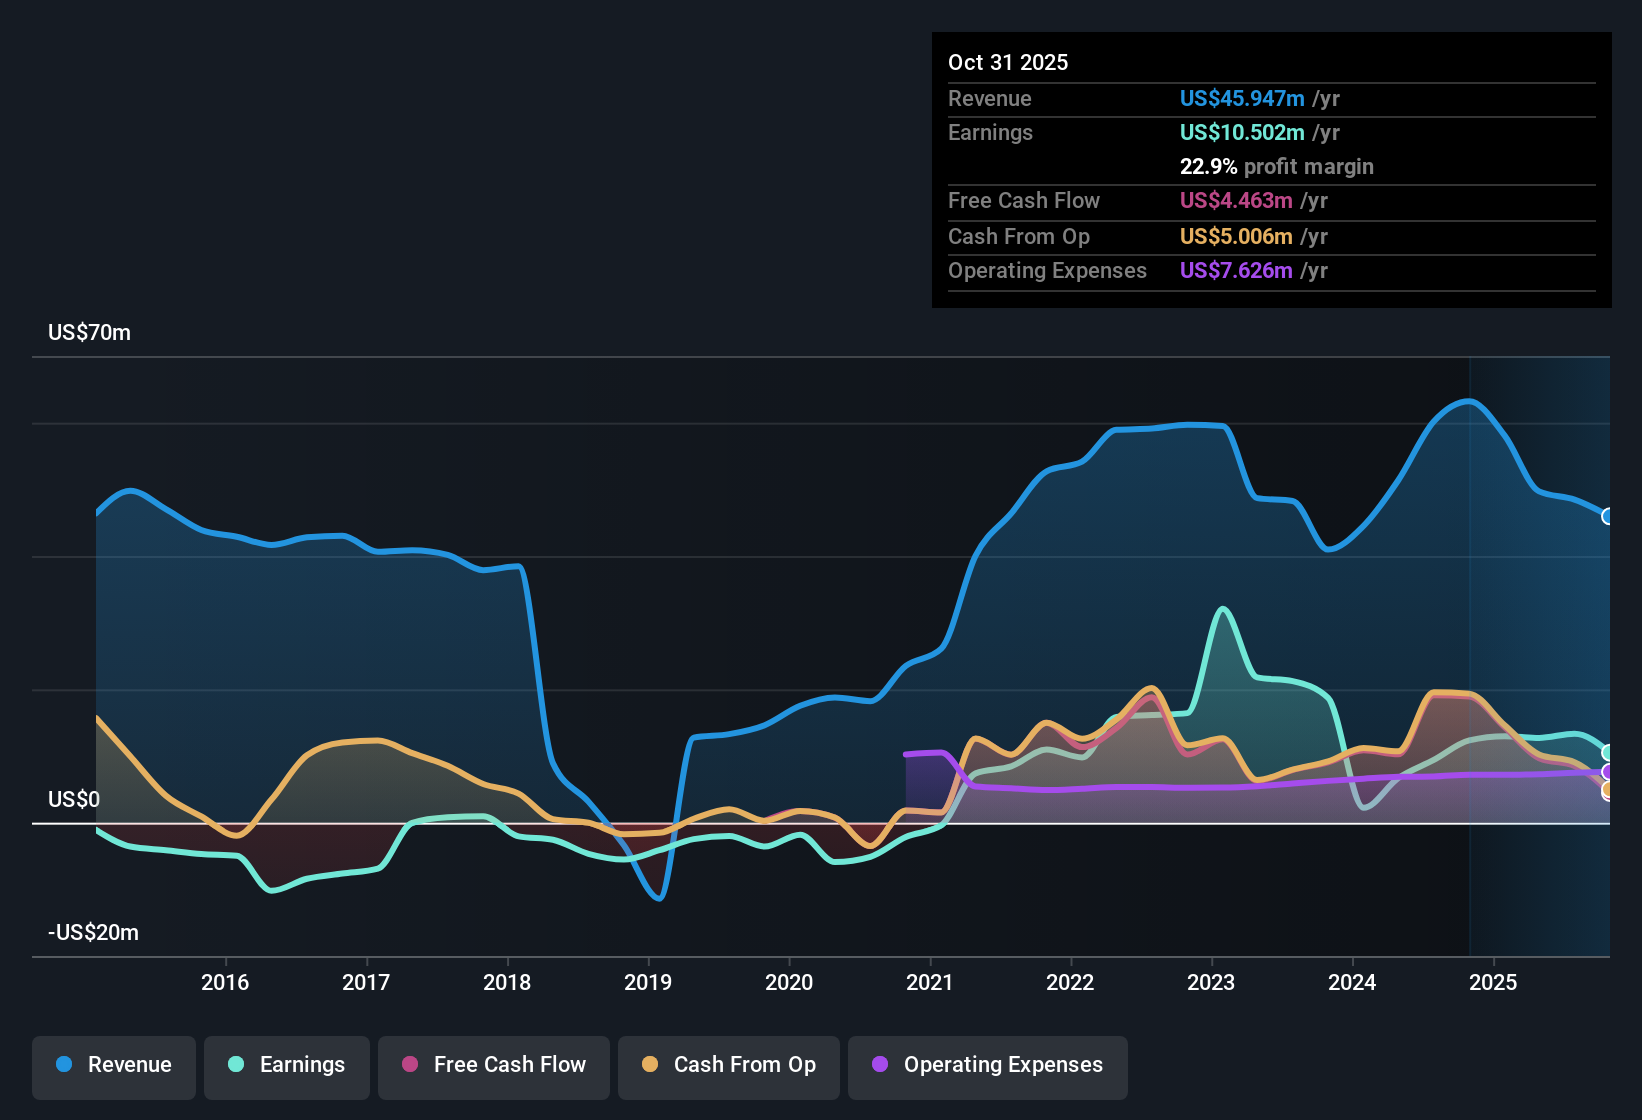Screen dimensions: 1642x1120
Task: Click the Cash From Op endpoint marker
Action: (x=1607, y=790)
